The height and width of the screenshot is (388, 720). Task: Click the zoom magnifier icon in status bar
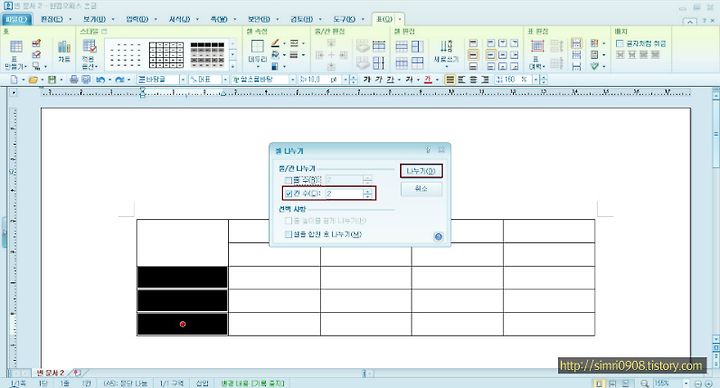(645, 383)
